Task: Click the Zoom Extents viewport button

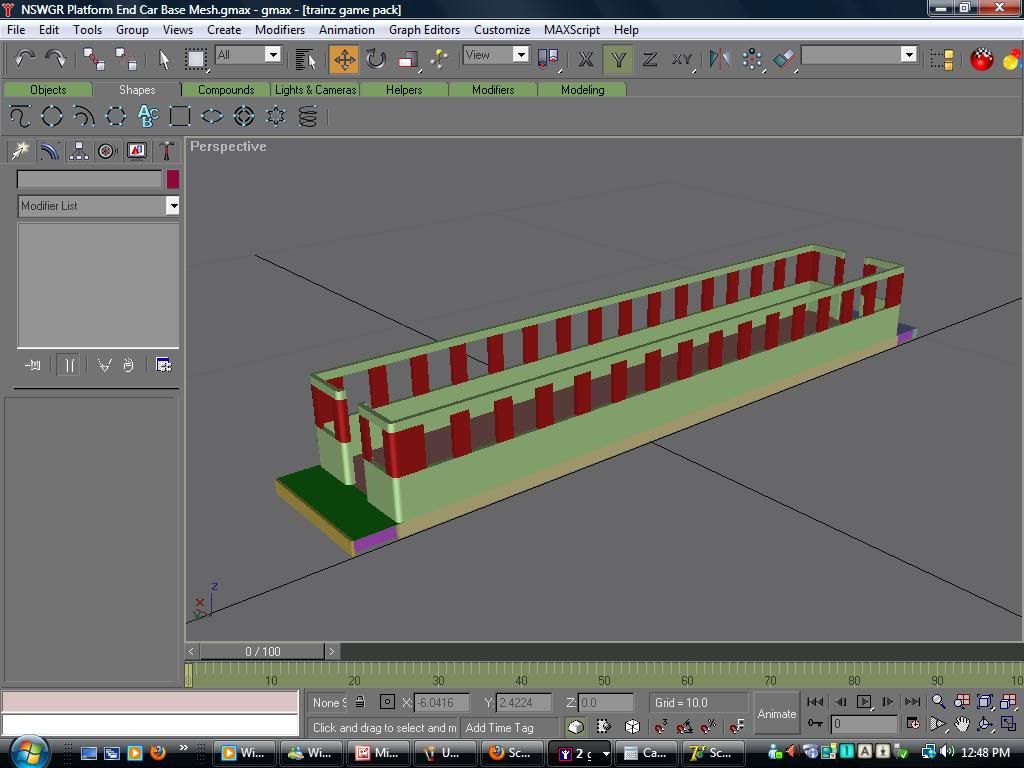Action: (x=985, y=702)
